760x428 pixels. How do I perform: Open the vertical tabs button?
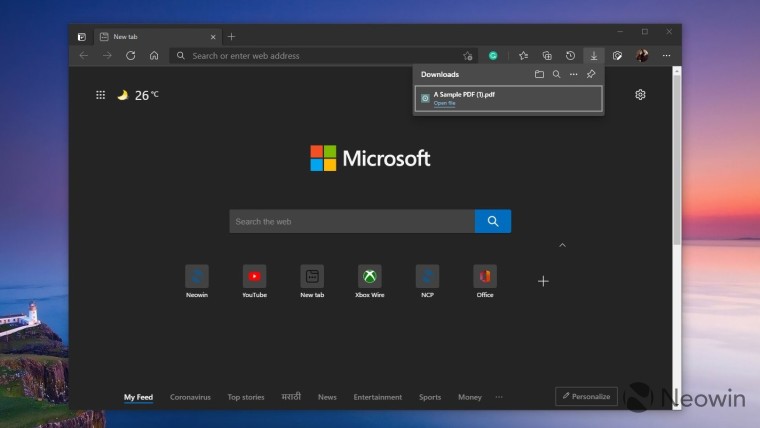coord(81,37)
